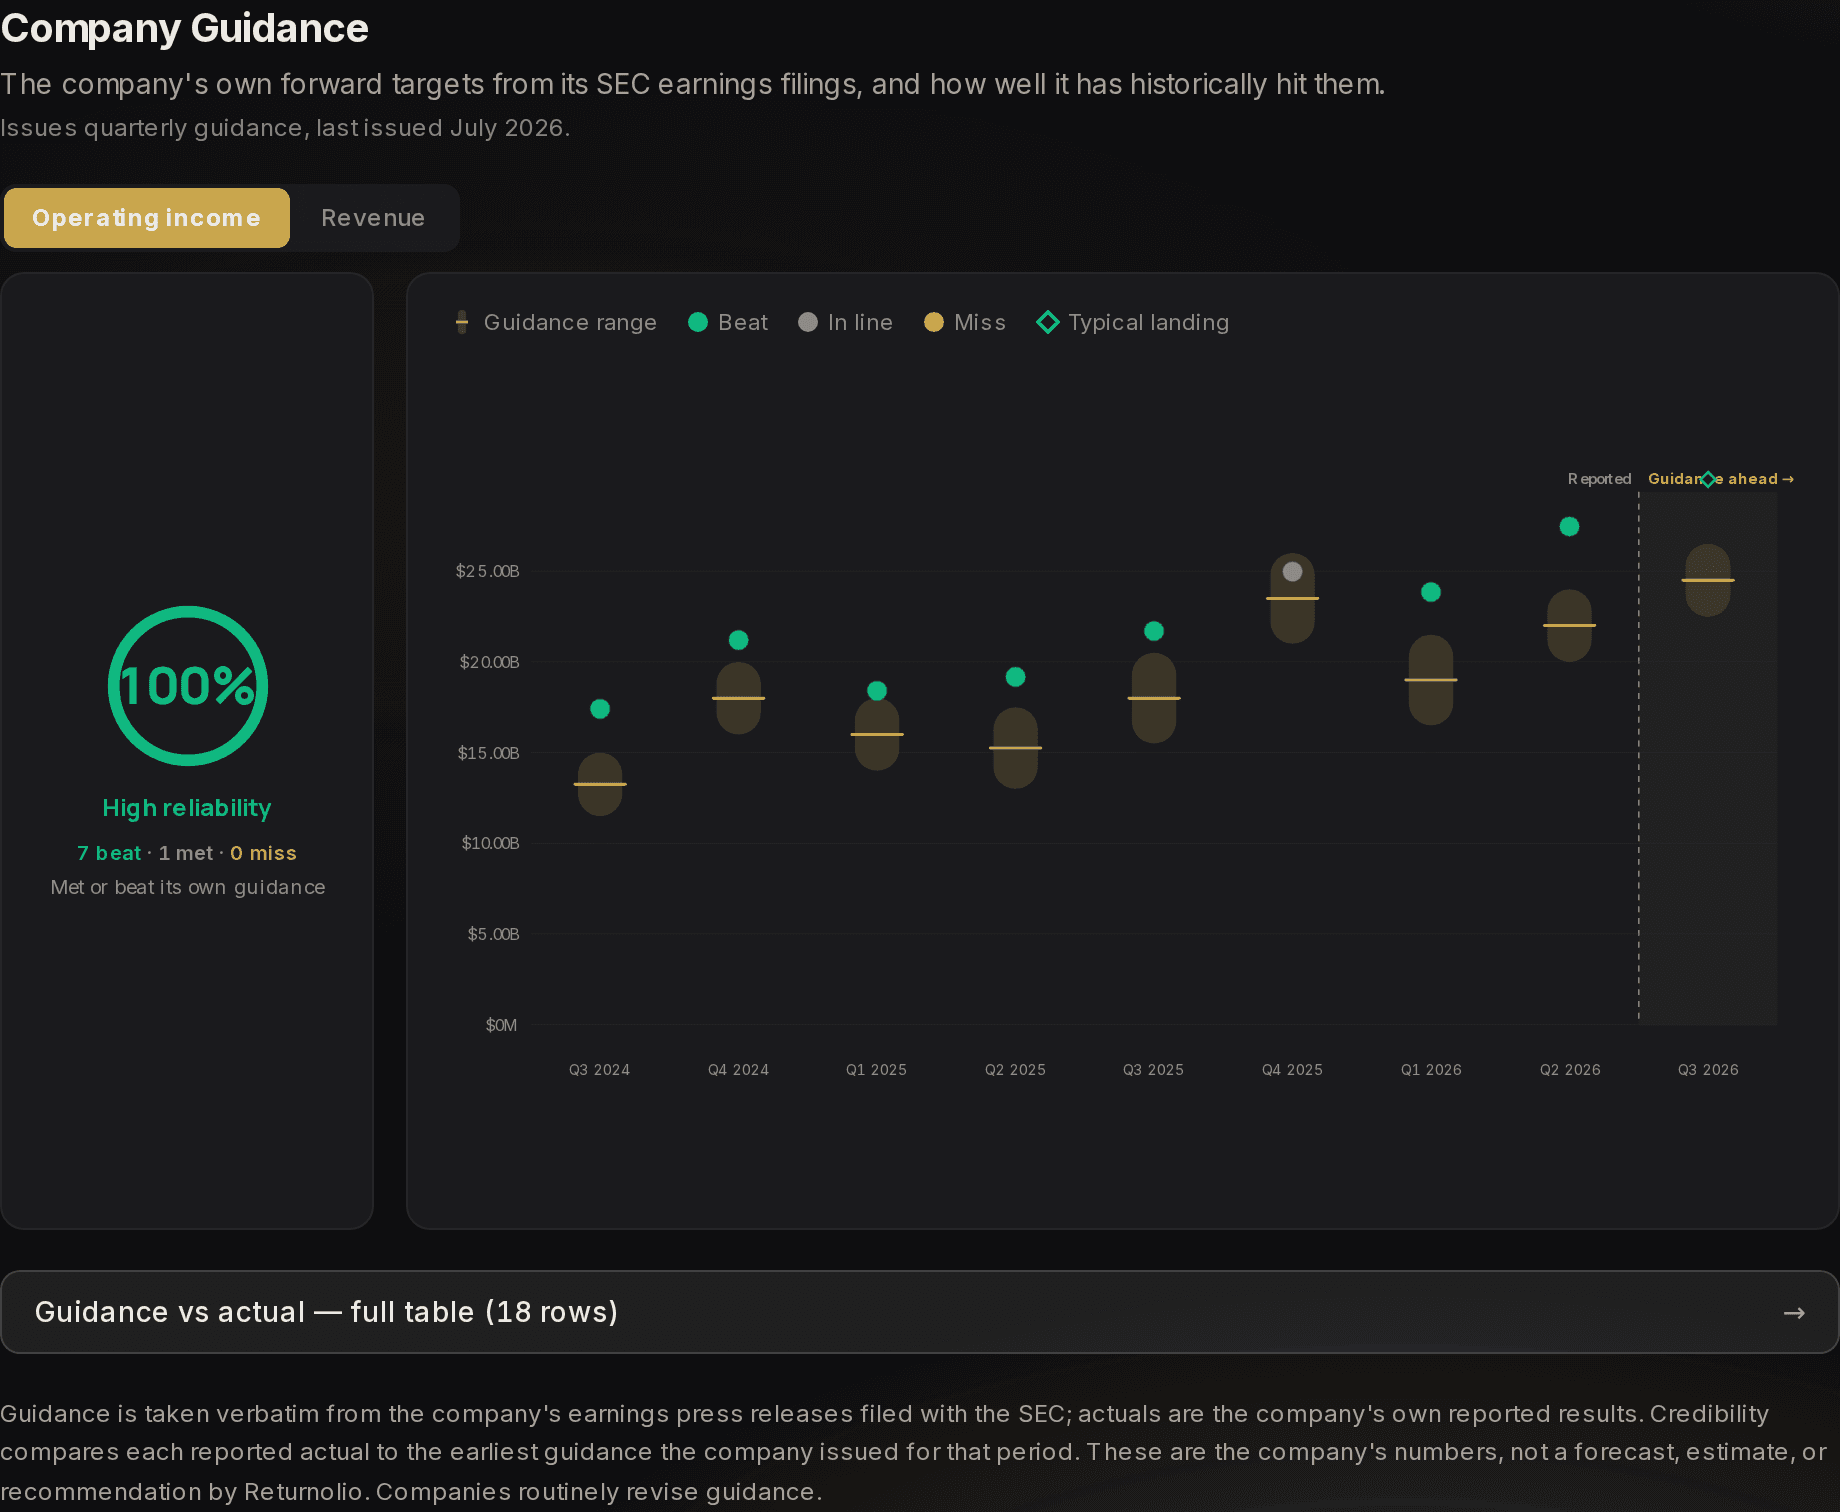1840x1512 pixels.
Task: Click the Company Guidance heading
Action: pyautogui.click(x=185, y=28)
